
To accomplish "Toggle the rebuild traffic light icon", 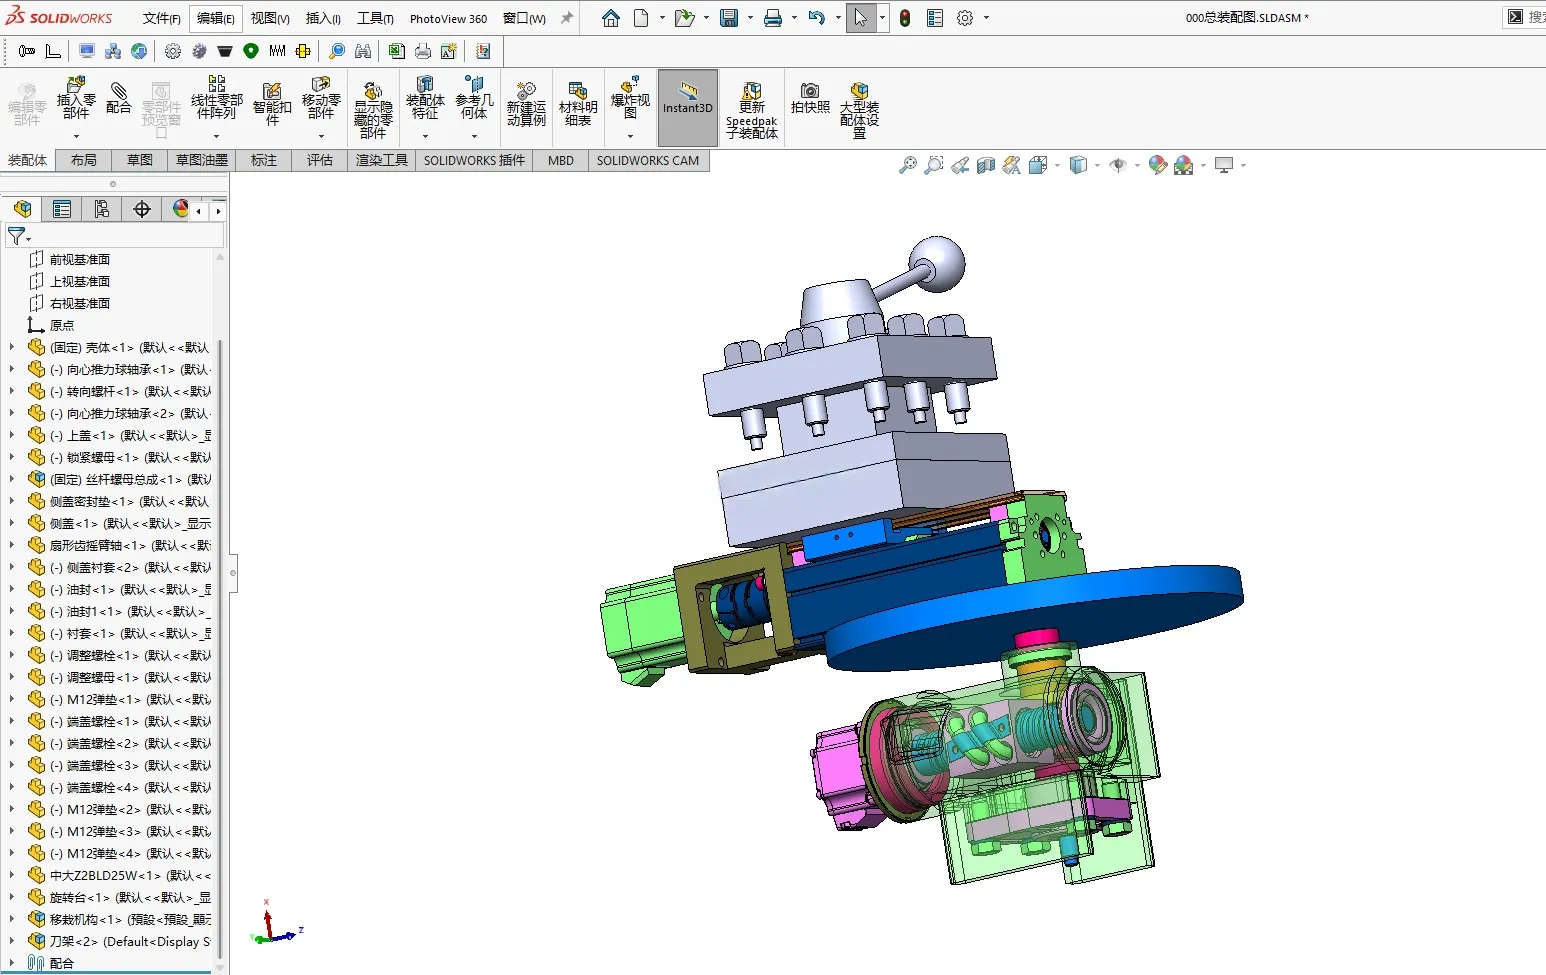I will click(x=905, y=18).
